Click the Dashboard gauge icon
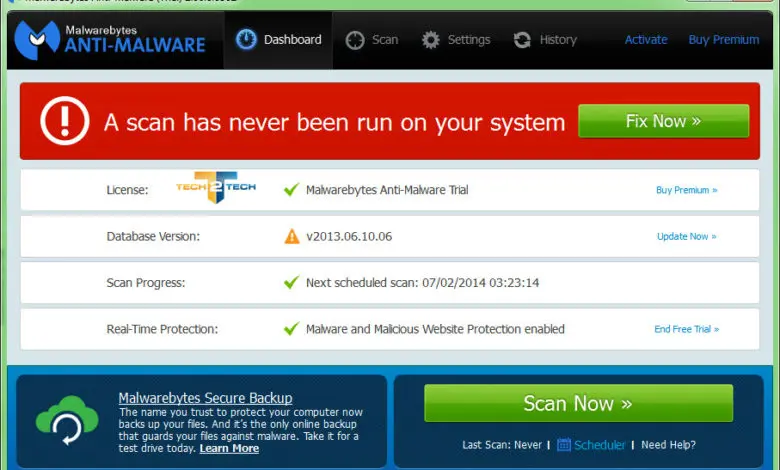 (x=246, y=39)
